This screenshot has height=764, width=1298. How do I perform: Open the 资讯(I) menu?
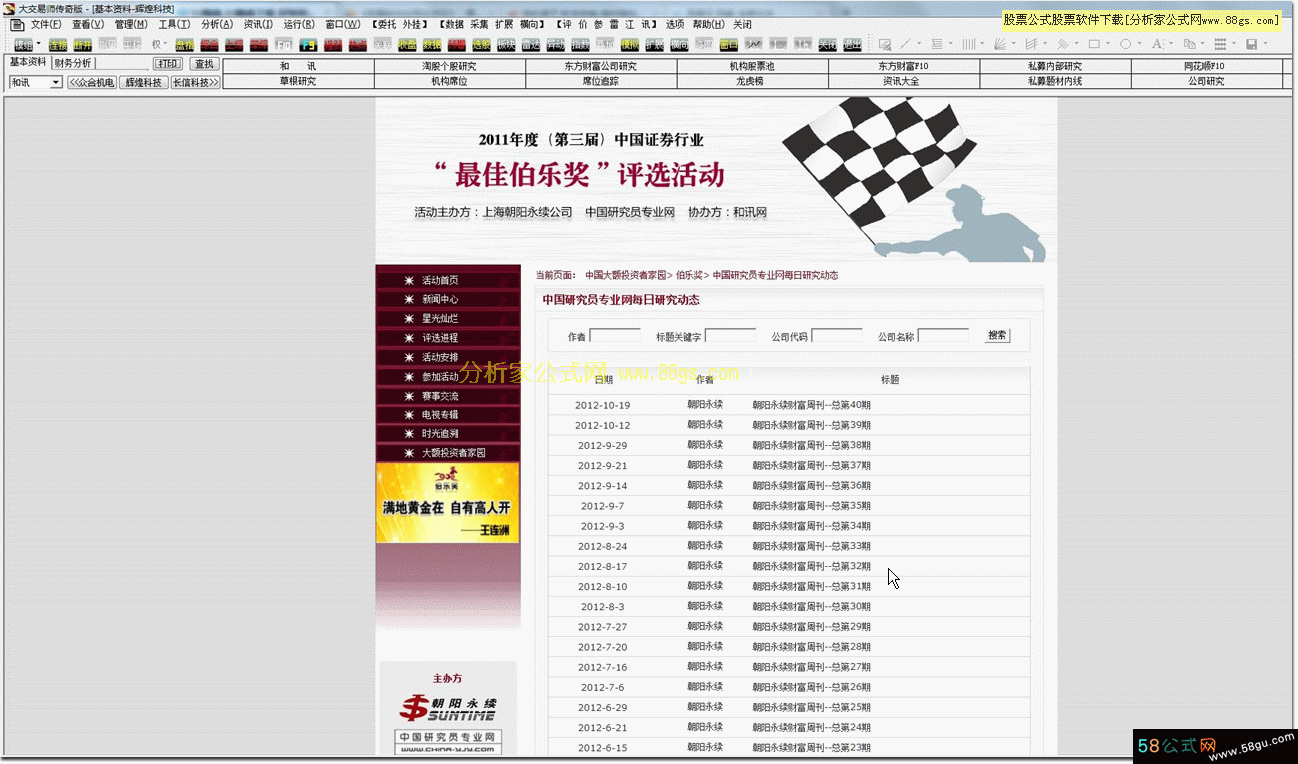[x=258, y=24]
